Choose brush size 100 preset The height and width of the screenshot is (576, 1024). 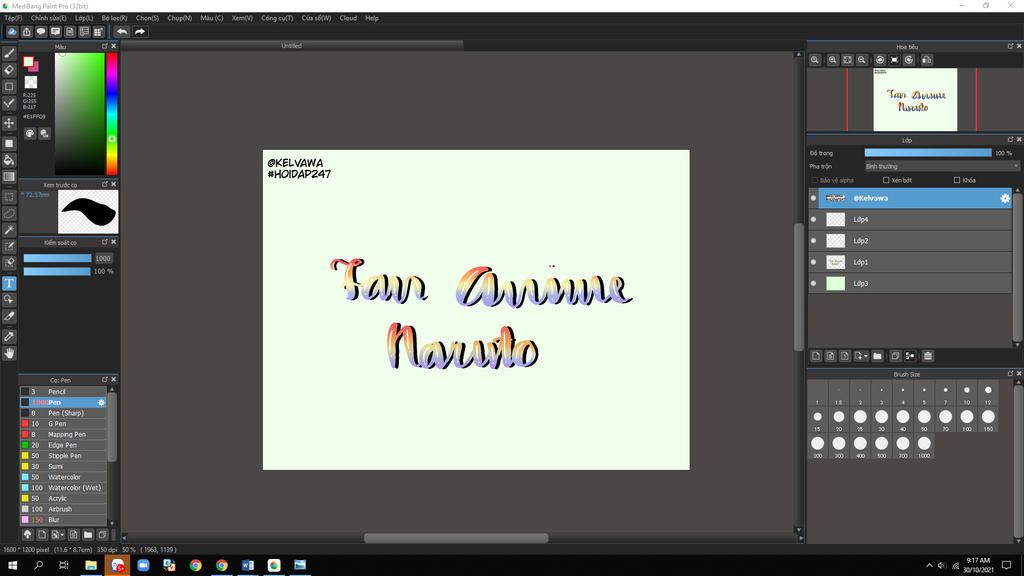(967, 420)
